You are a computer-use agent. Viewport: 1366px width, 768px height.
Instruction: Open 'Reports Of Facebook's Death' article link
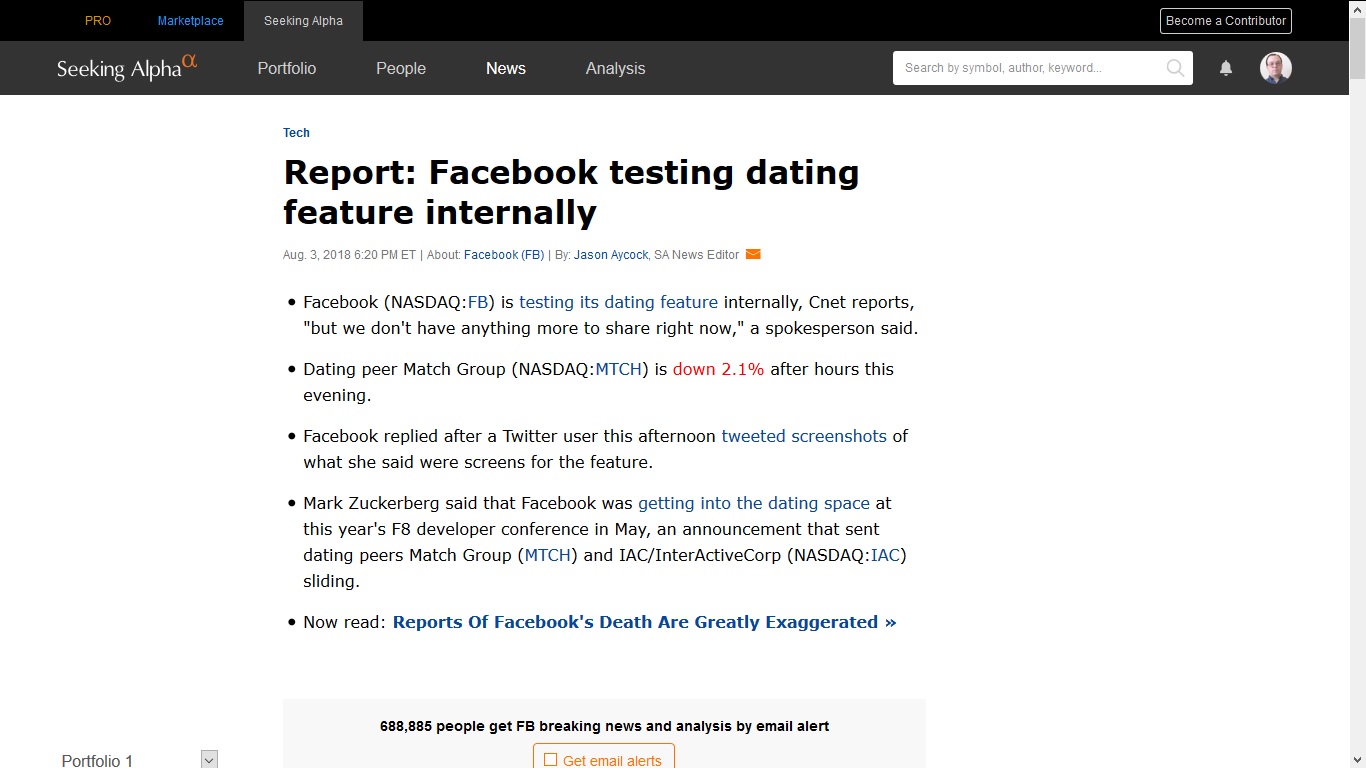(644, 622)
